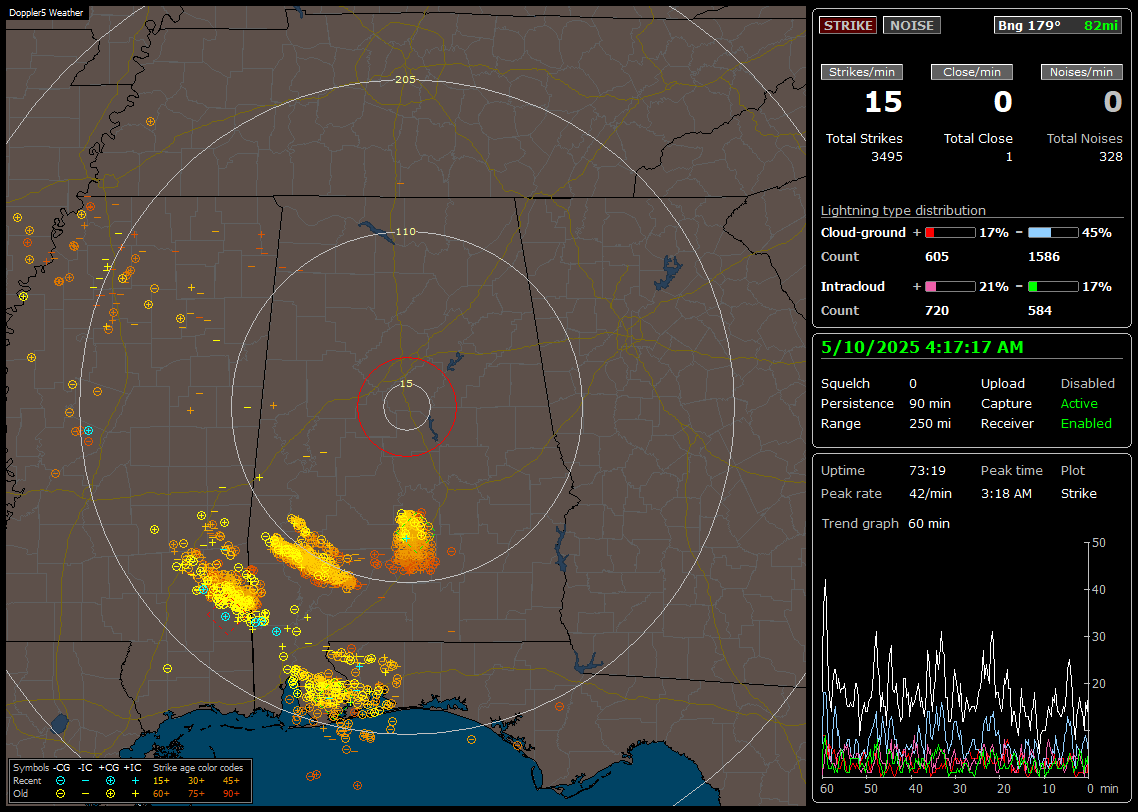Click the Recent +CG symbol in the legend
Image resolution: width=1138 pixels, height=812 pixels.
pos(110,781)
